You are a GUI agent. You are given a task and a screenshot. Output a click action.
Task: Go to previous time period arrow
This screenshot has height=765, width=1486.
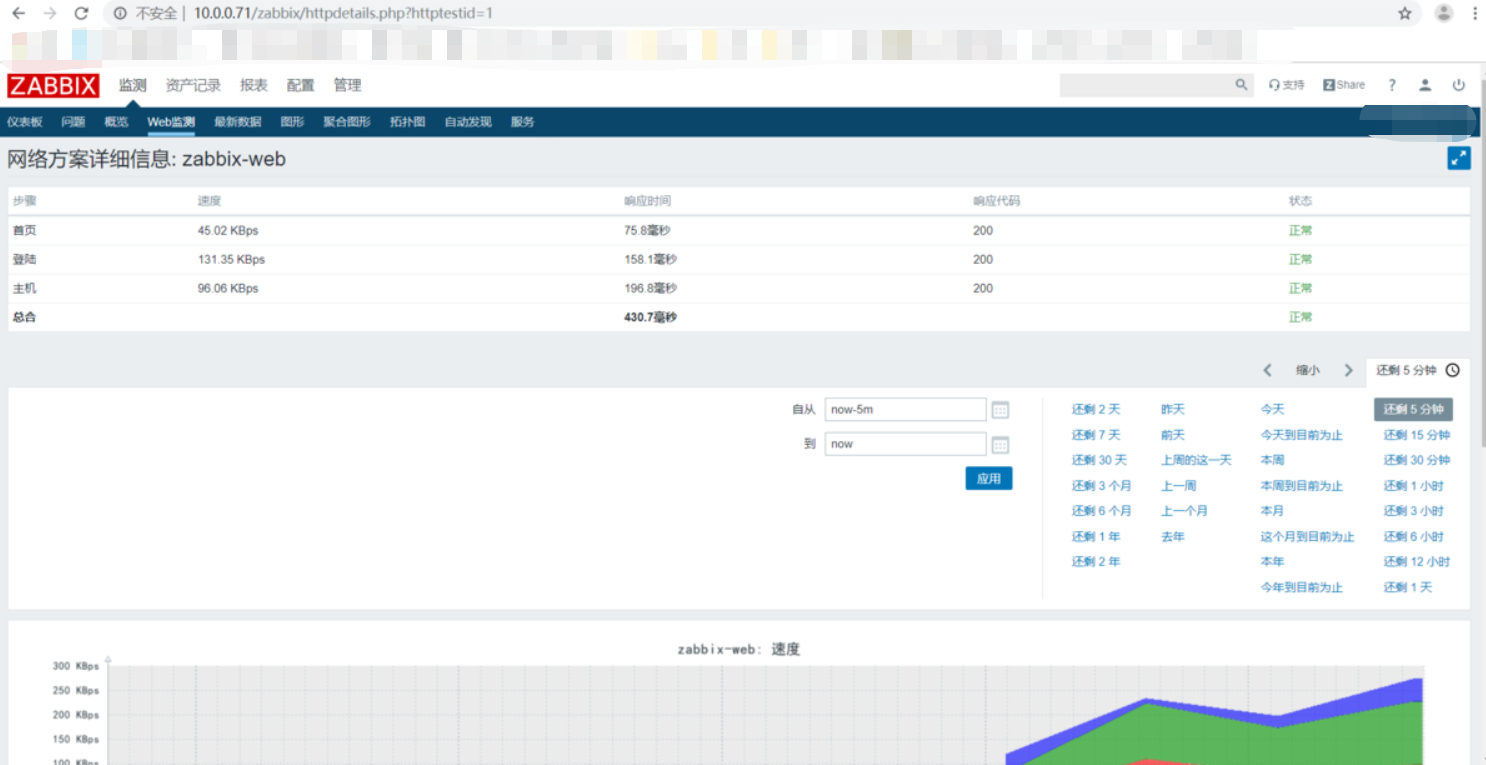(1267, 370)
